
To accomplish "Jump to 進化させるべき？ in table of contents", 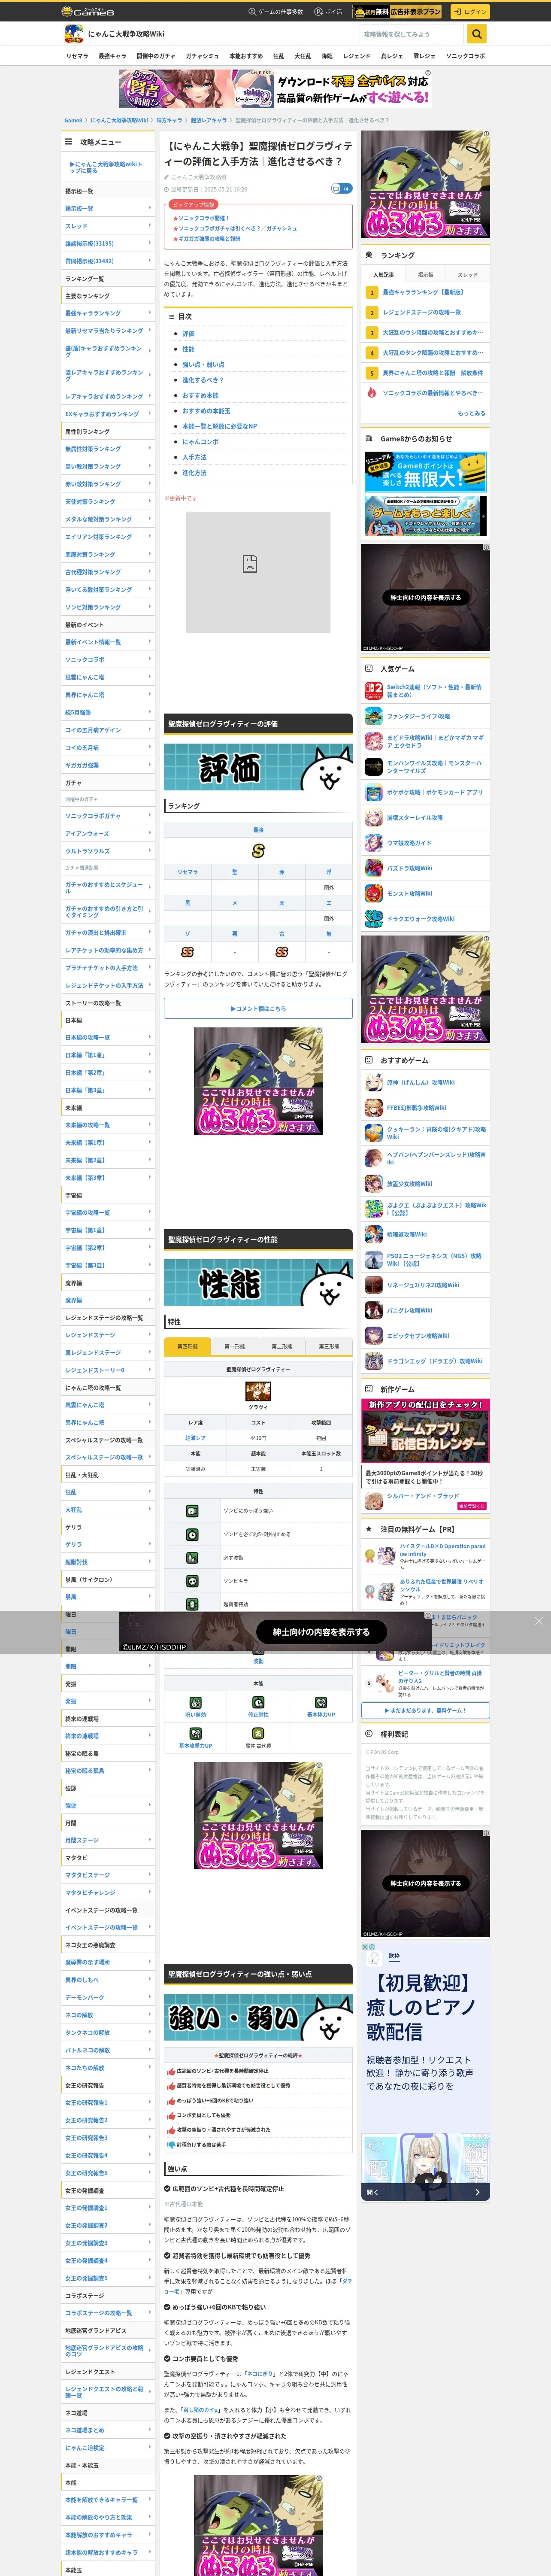I will 202,380.
